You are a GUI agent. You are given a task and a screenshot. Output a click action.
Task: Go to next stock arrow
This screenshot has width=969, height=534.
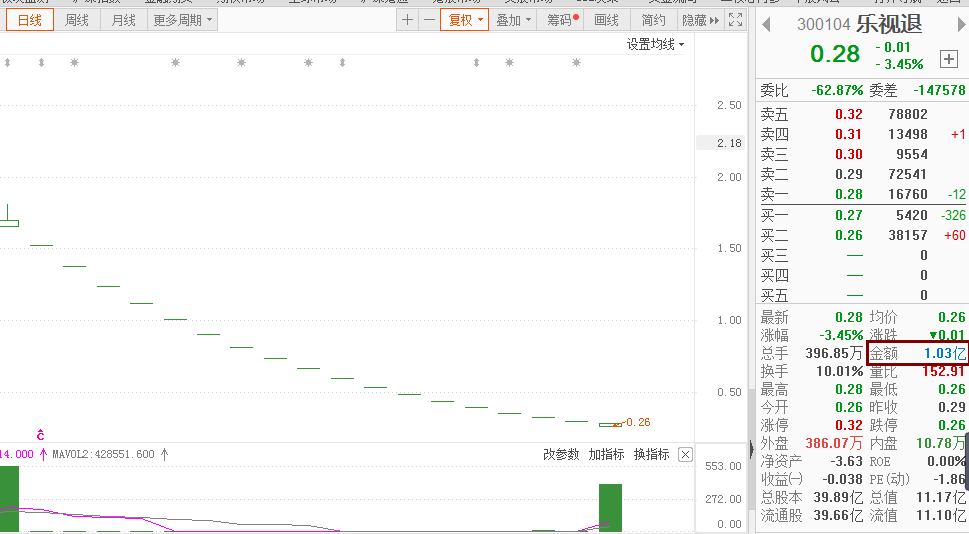[962, 25]
